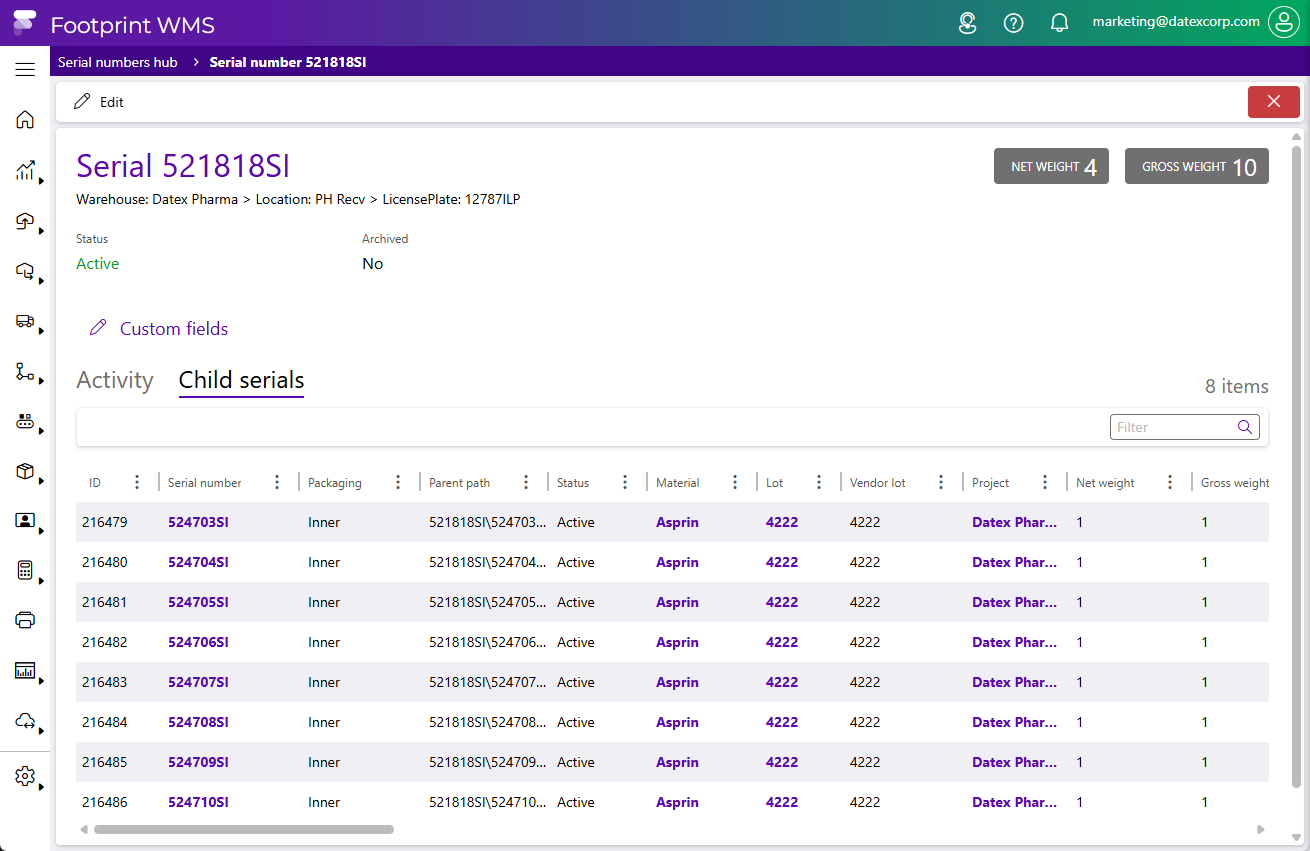Go to the Home icon in sidebar

(25, 120)
